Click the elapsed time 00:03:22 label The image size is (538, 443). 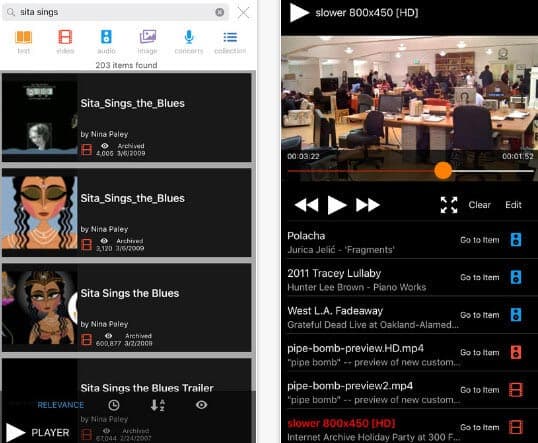coord(303,156)
